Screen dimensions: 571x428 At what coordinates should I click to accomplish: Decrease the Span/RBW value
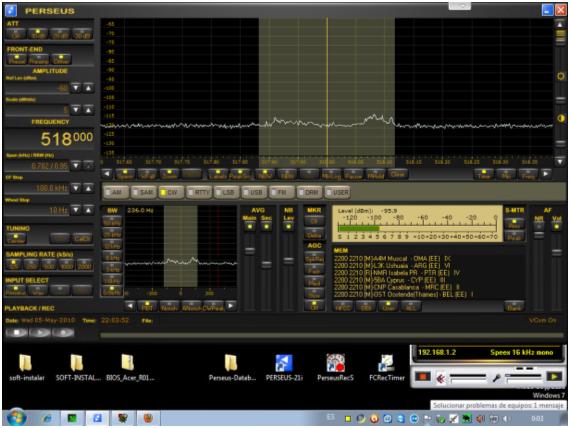point(76,166)
